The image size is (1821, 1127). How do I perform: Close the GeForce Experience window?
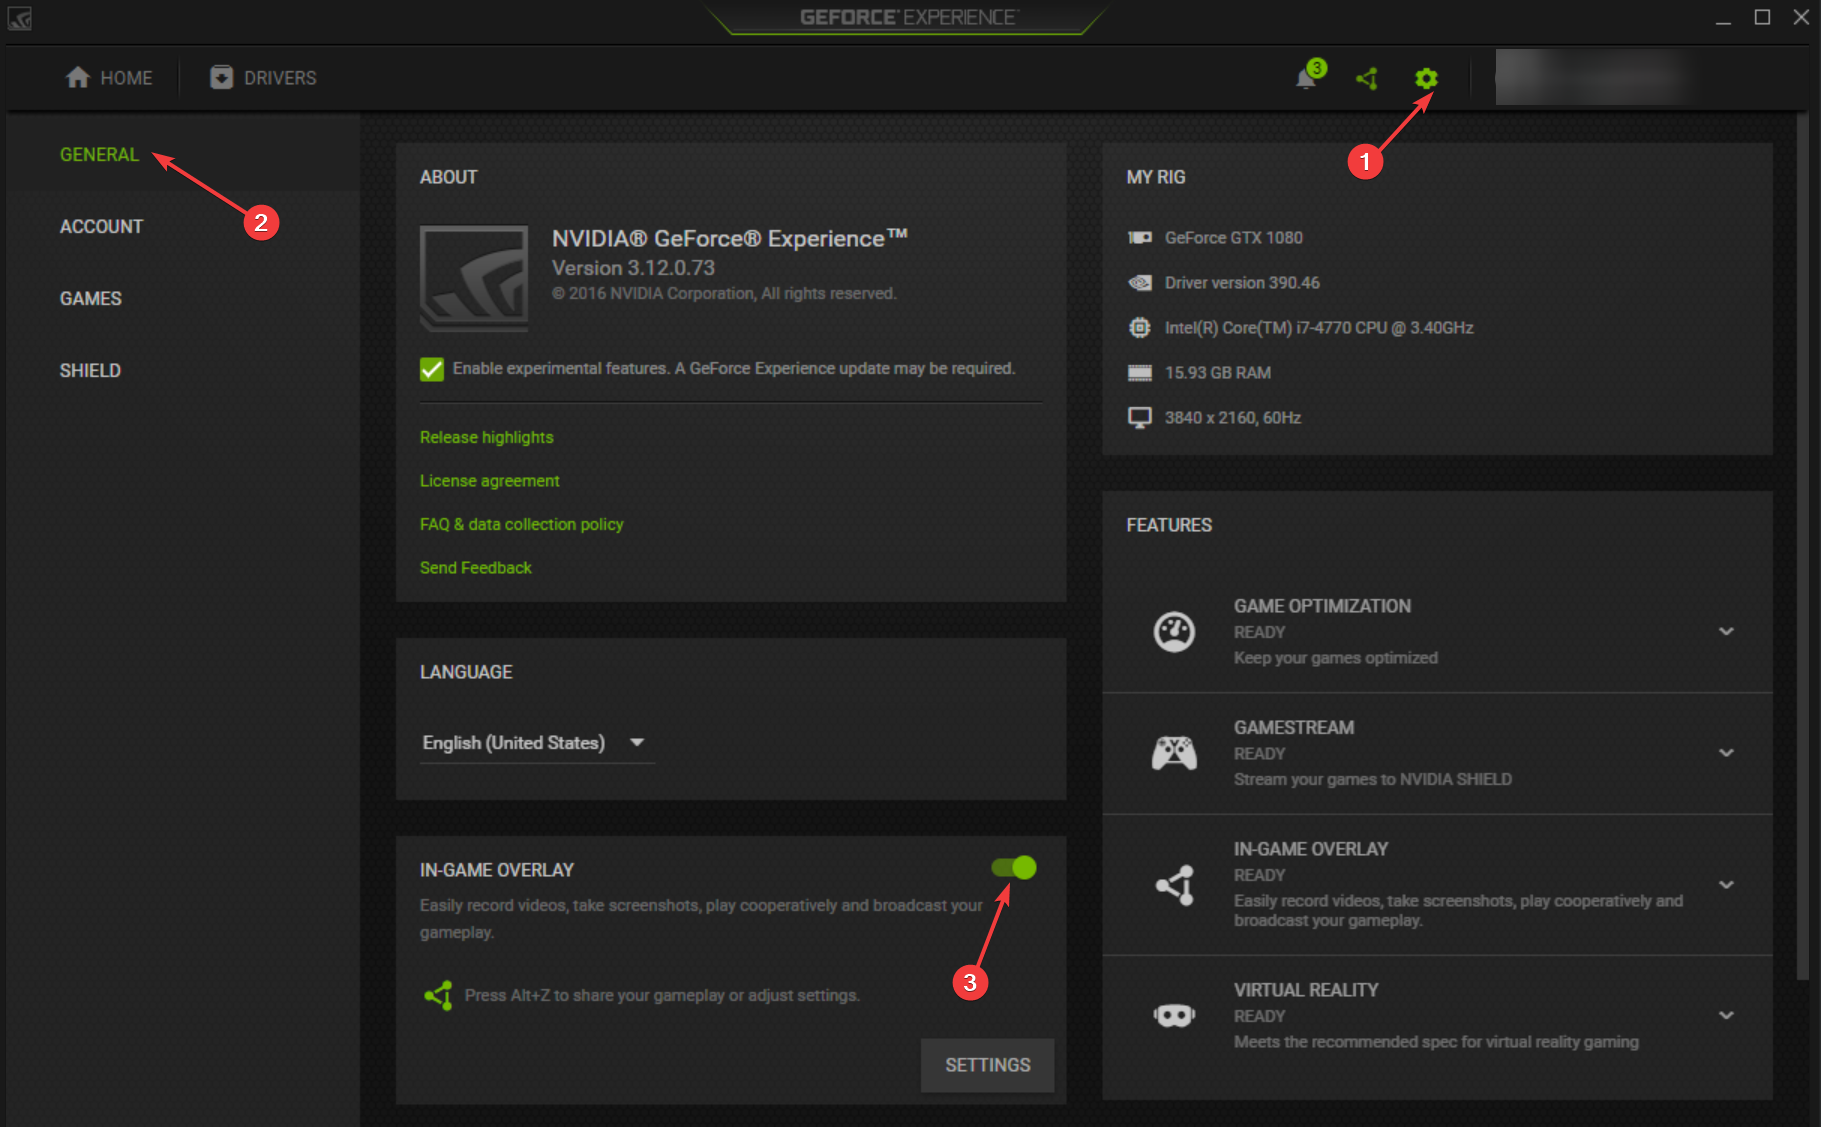point(1801,18)
